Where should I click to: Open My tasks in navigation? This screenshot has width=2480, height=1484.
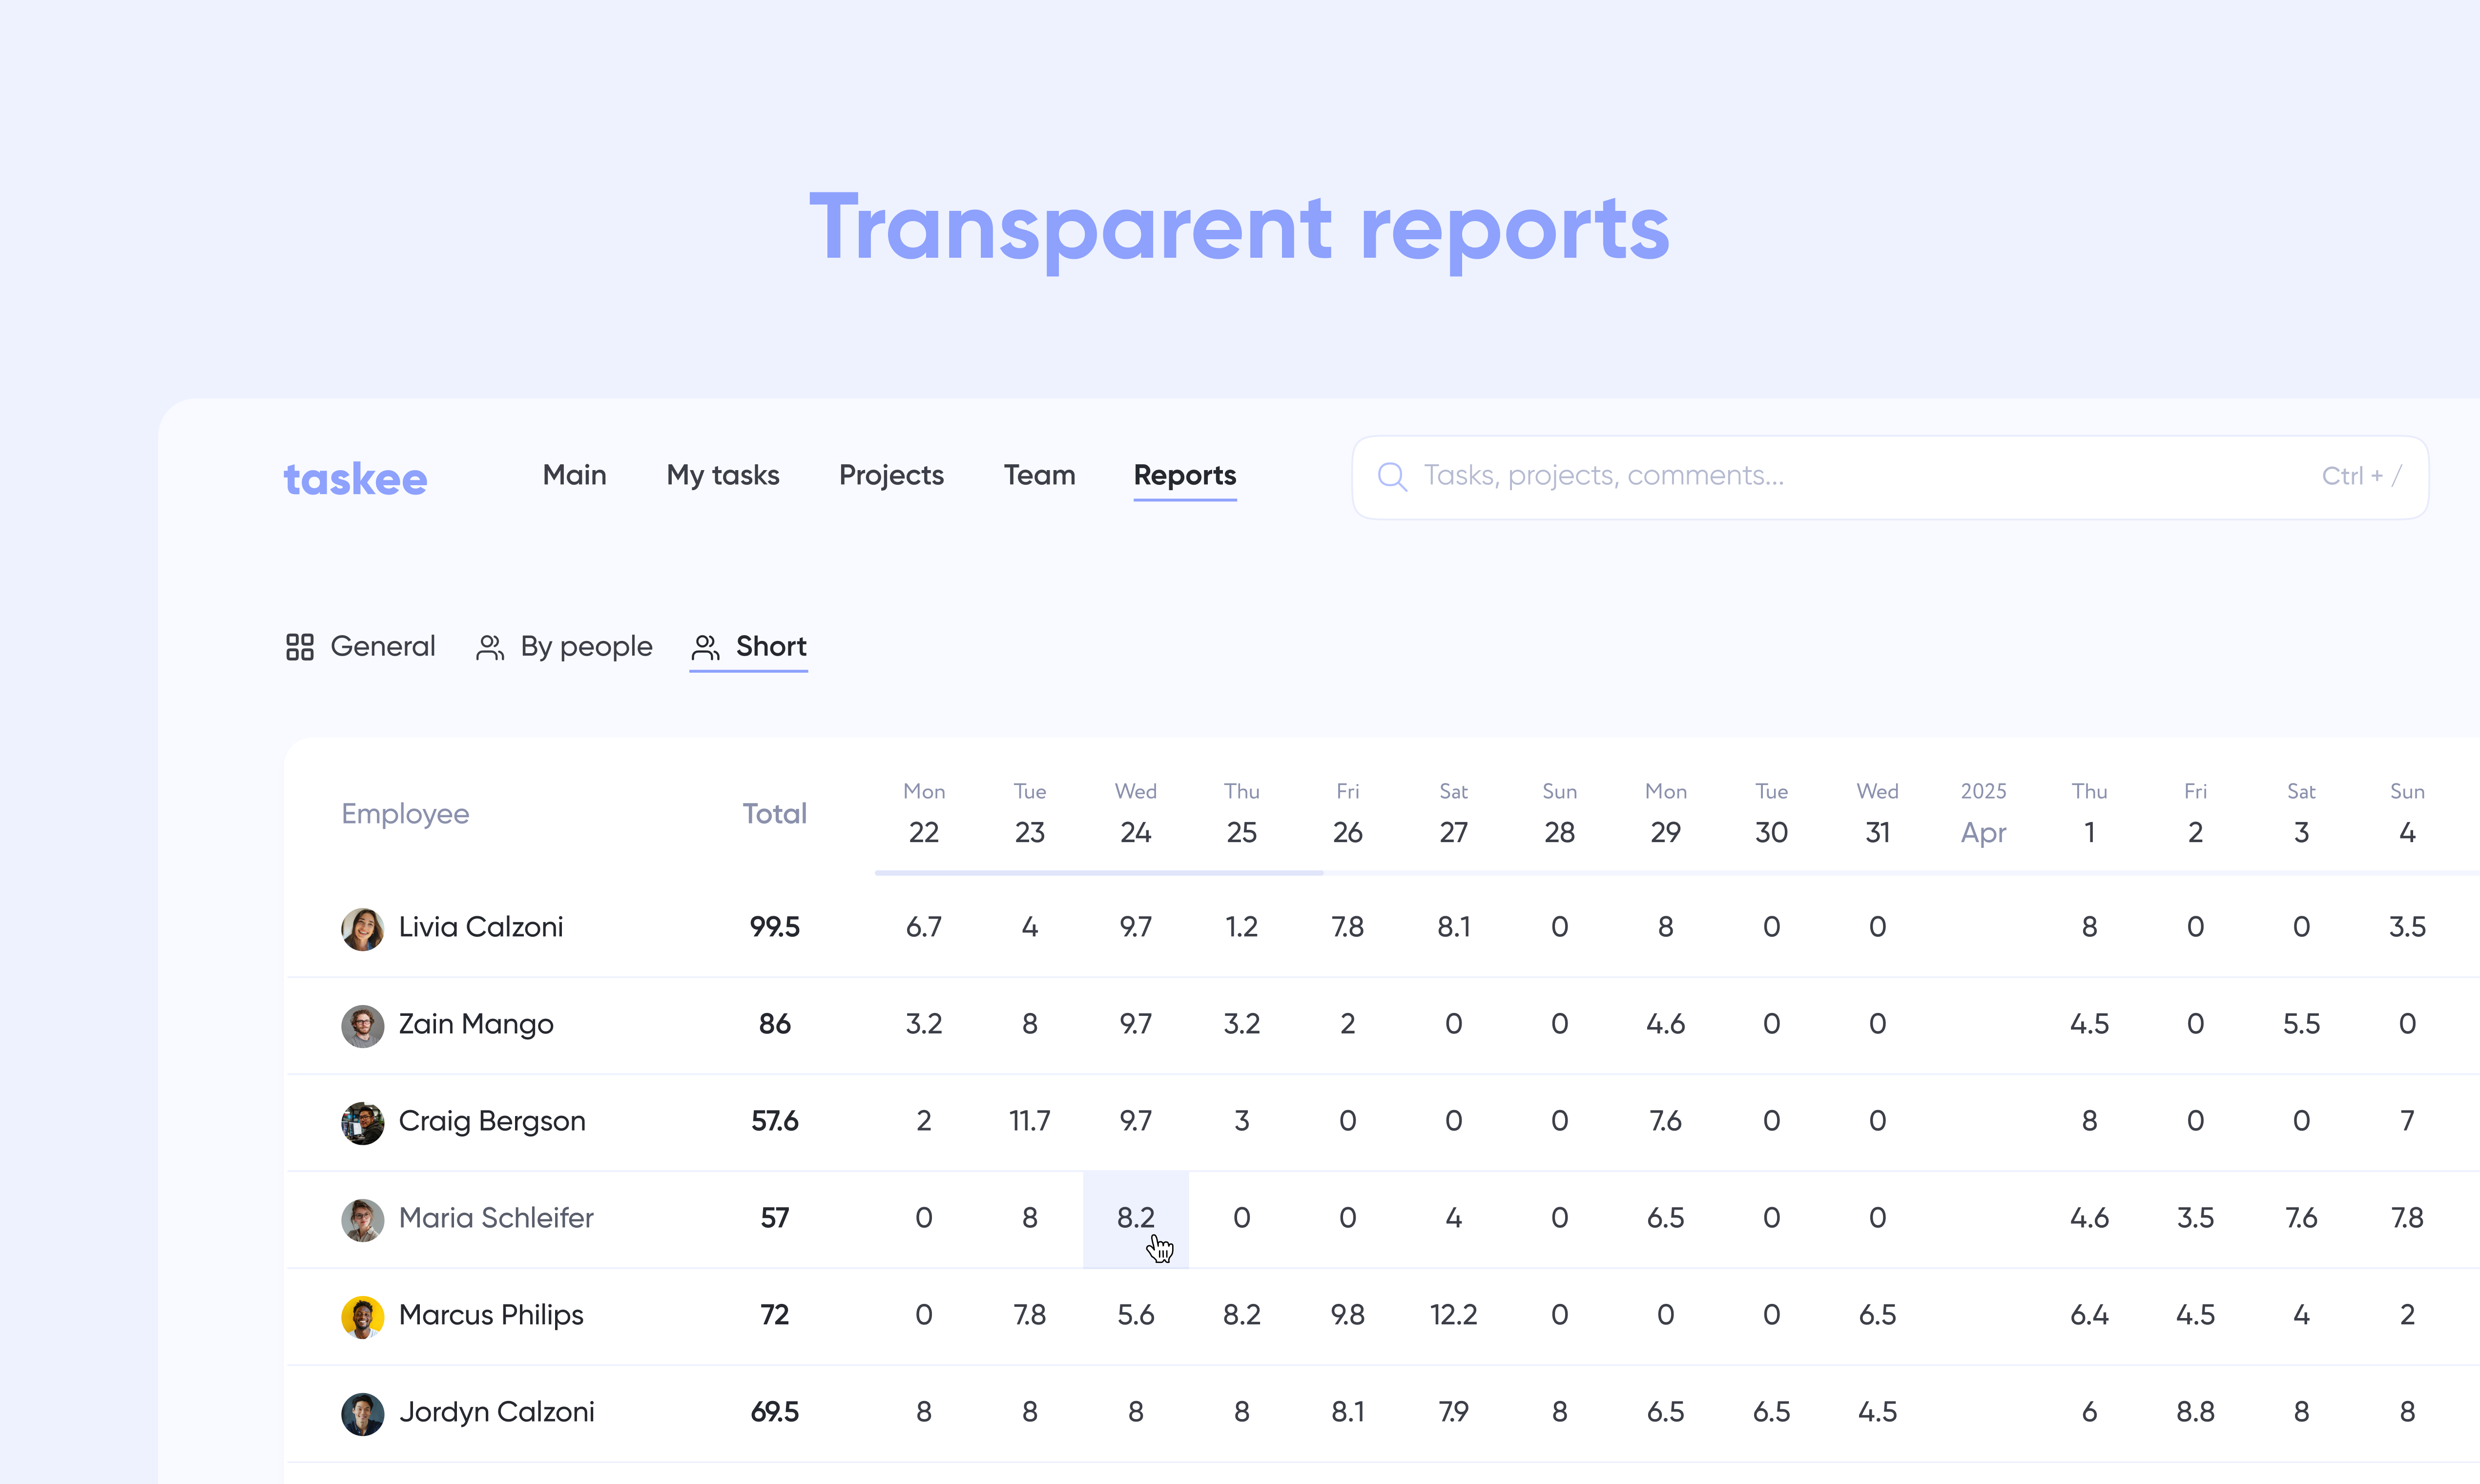[723, 475]
